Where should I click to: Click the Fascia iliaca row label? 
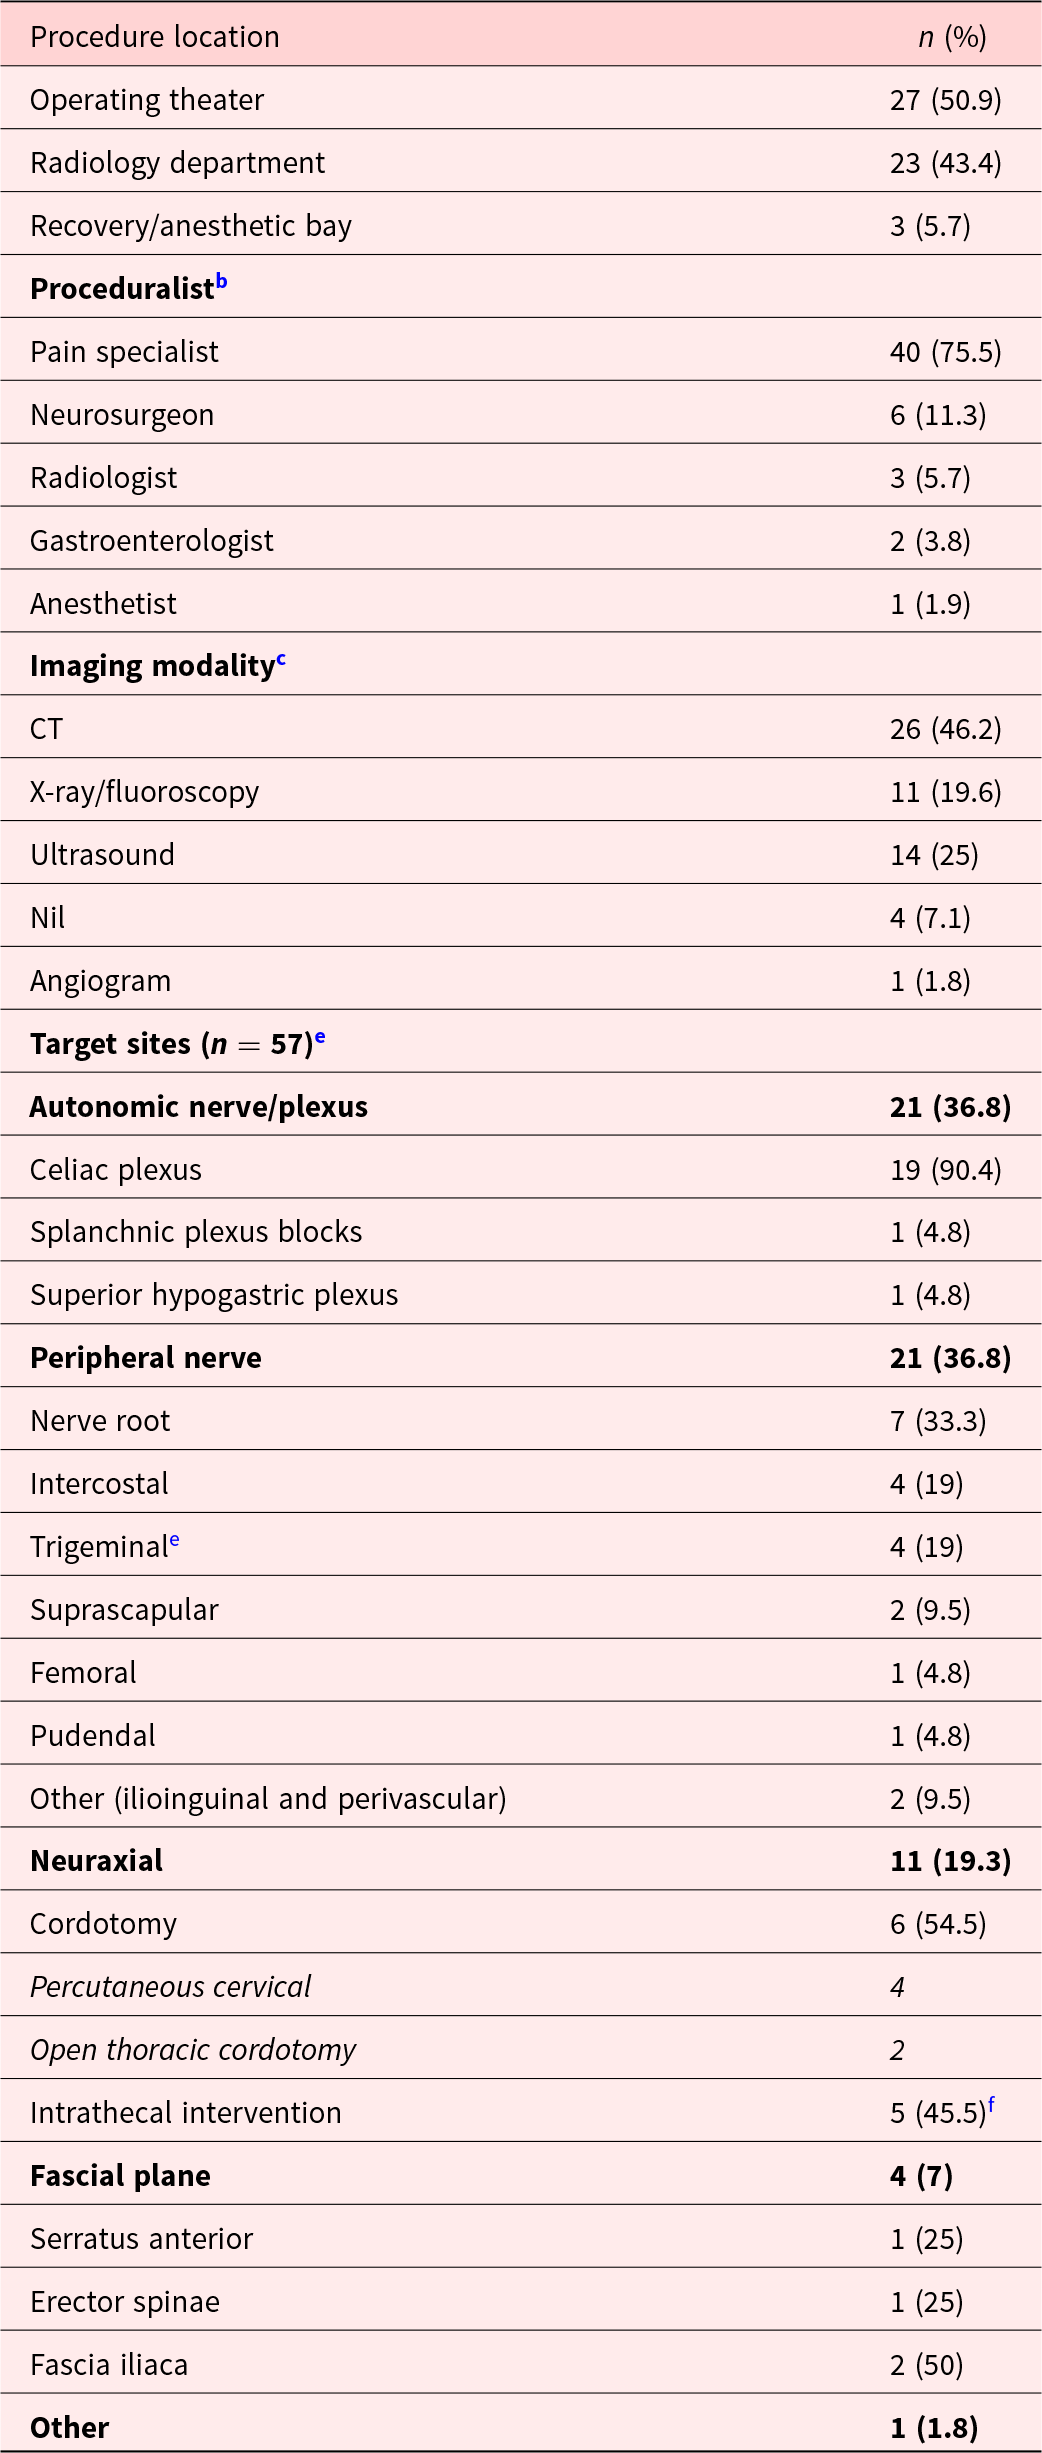109,2365
